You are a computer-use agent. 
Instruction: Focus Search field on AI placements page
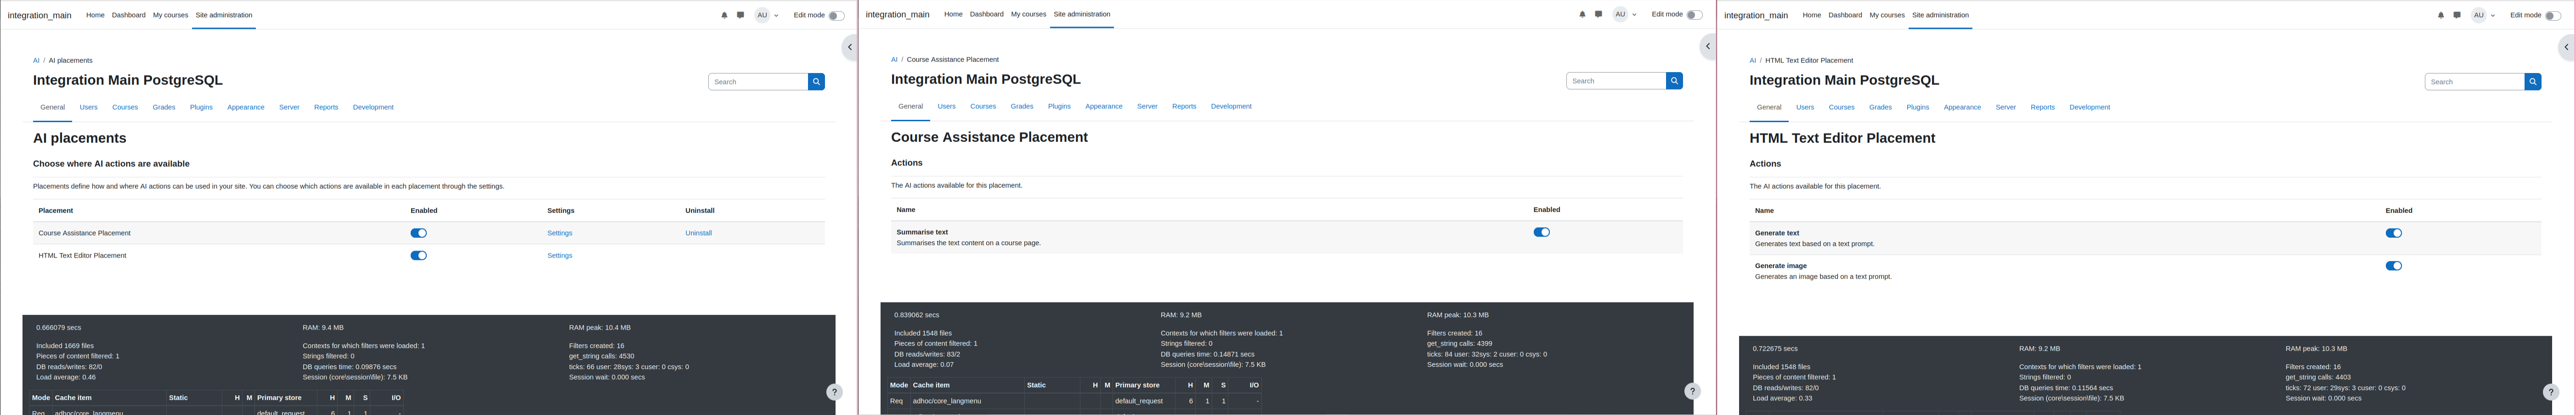click(x=758, y=82)
